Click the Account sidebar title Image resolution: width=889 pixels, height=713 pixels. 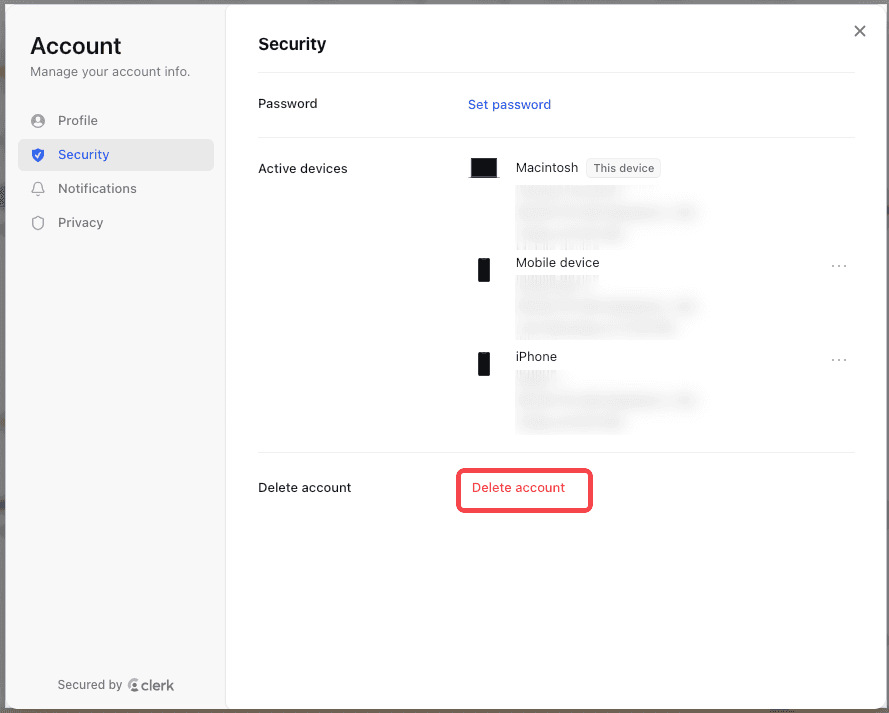(x=75, y=46)
